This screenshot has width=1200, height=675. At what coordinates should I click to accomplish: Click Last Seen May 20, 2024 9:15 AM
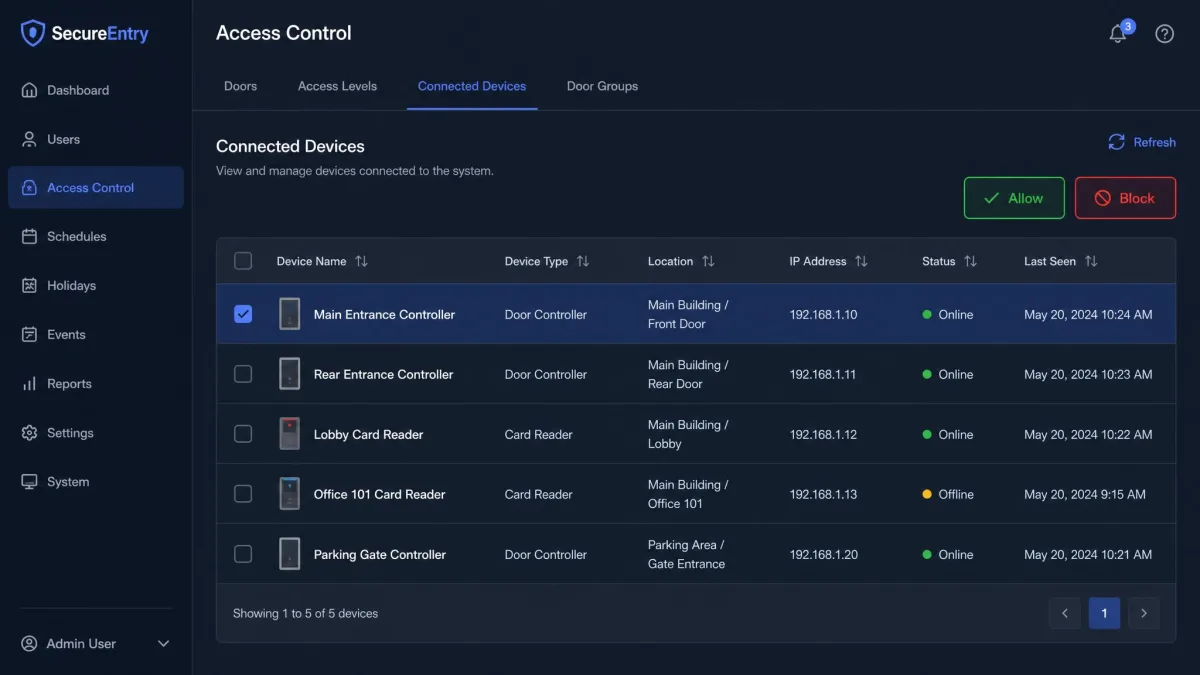(x=1085, y=494)
